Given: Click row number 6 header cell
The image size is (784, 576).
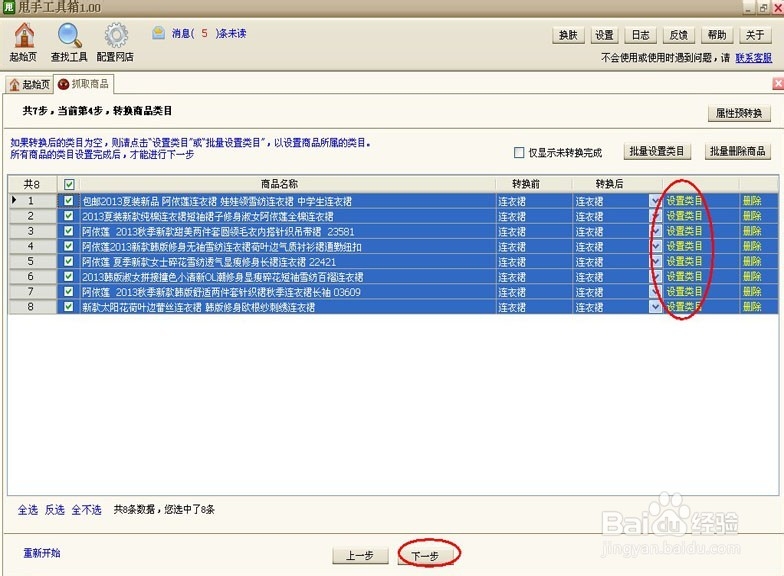Looking at the screenshot, I should [x=31, y=276].
